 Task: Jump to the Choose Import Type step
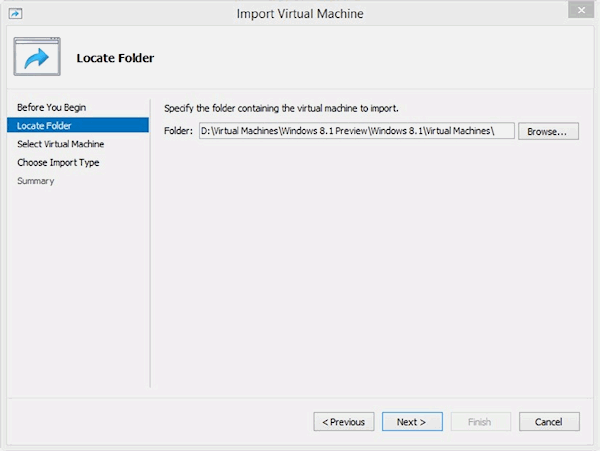pyautogui.click(x=58, y=162)
